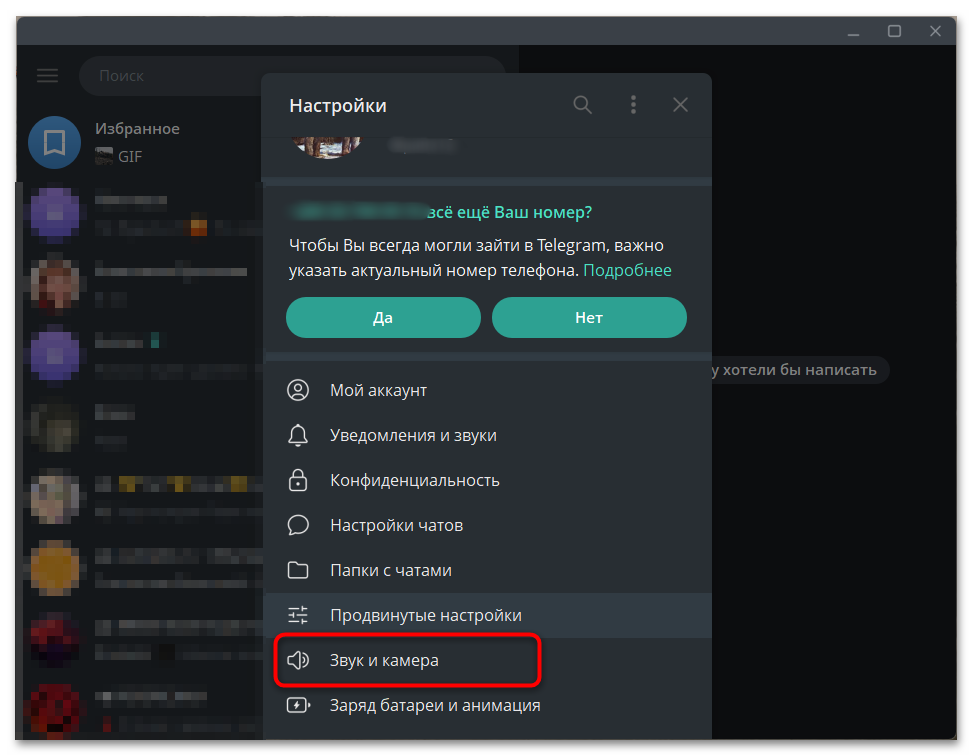
Task: Open Настройки чатов section
Action: click(x=488, y=525)
